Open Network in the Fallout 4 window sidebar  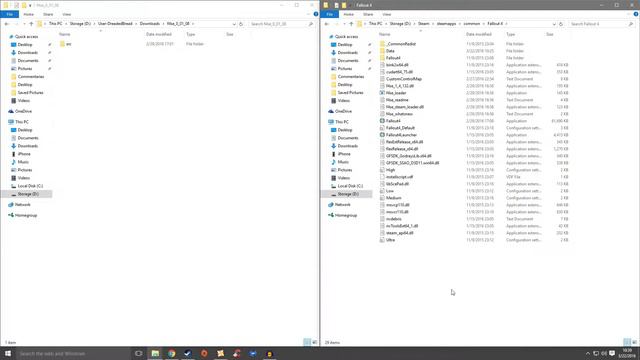(342, 205)
